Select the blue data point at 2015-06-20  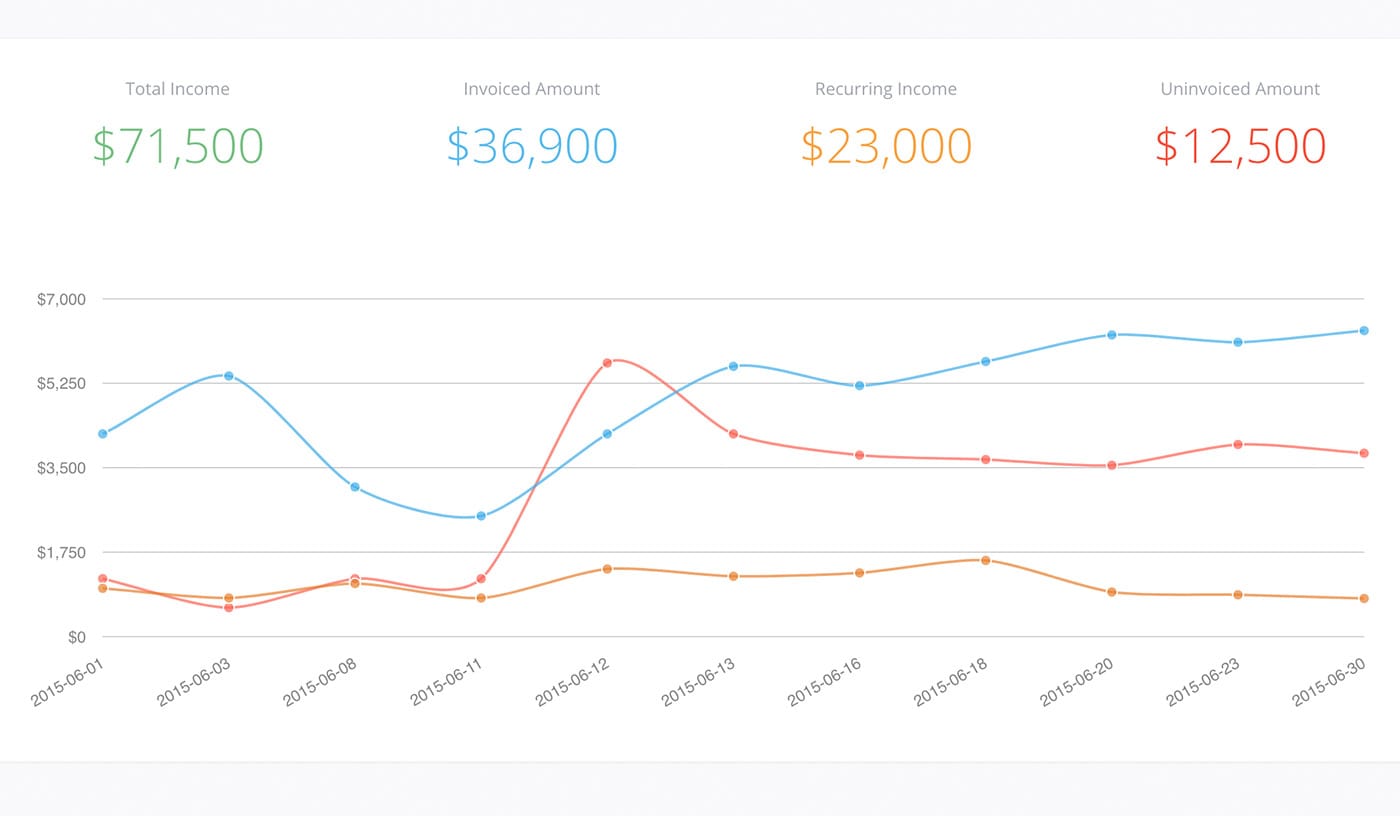pos(1111,335)
